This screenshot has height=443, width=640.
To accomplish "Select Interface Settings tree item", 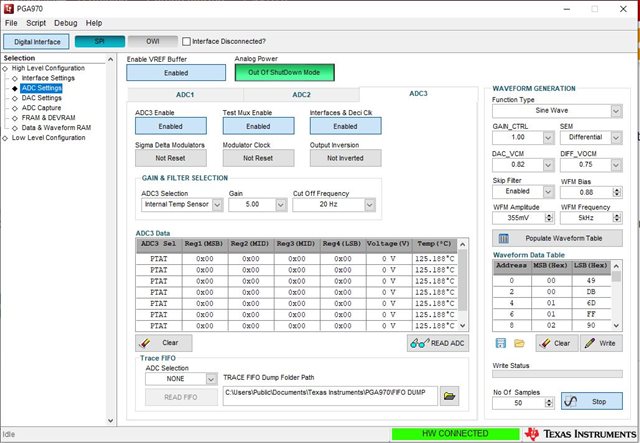I will (x=48, y=78).
